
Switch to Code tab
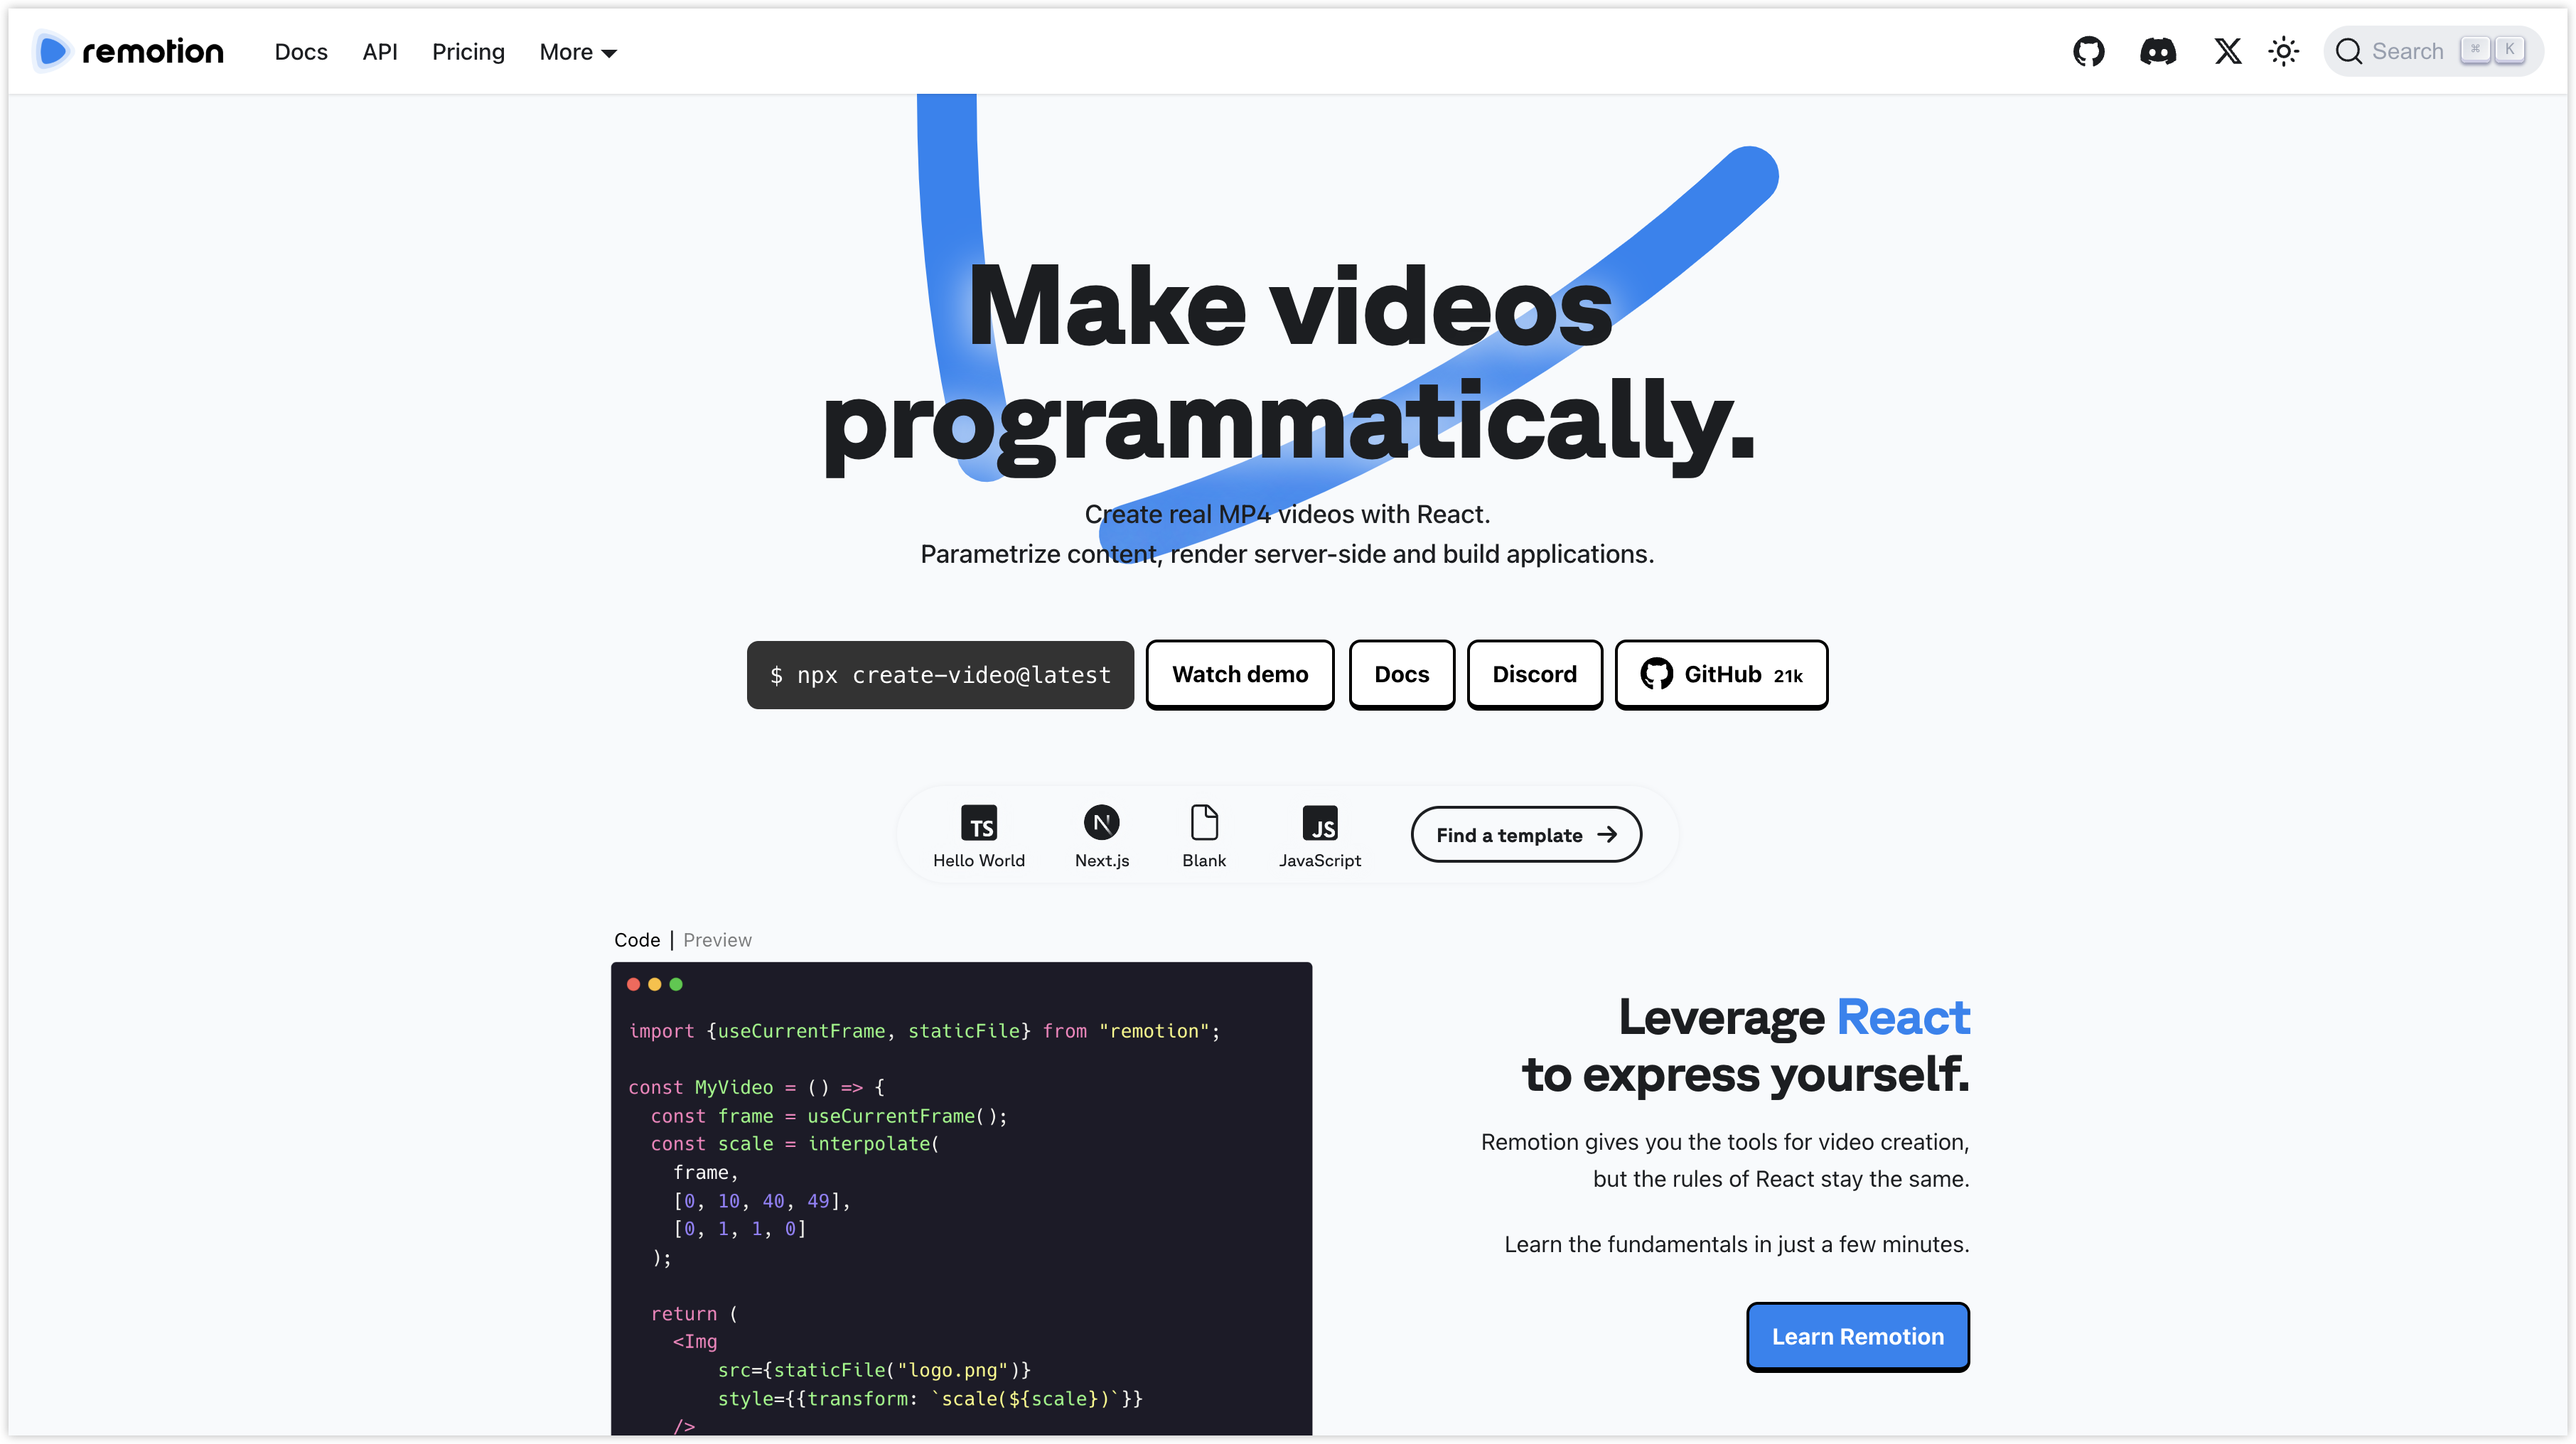(x=637, y=939)
